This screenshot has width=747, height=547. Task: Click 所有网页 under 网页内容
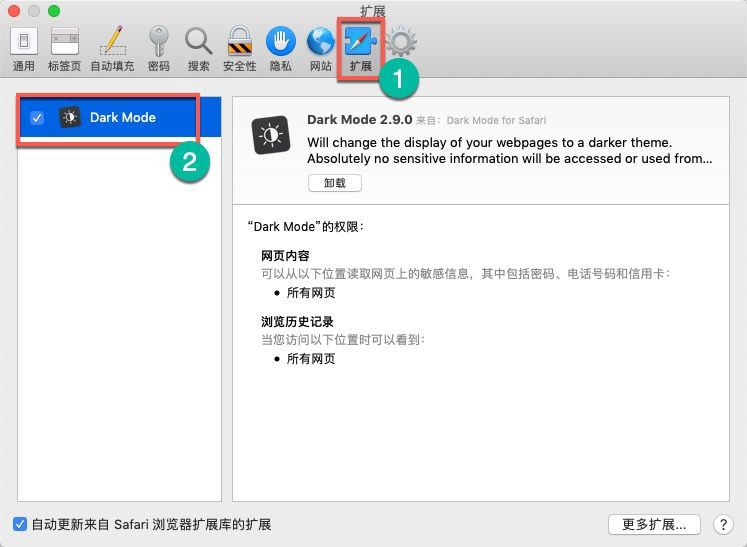tap(311, 293)
